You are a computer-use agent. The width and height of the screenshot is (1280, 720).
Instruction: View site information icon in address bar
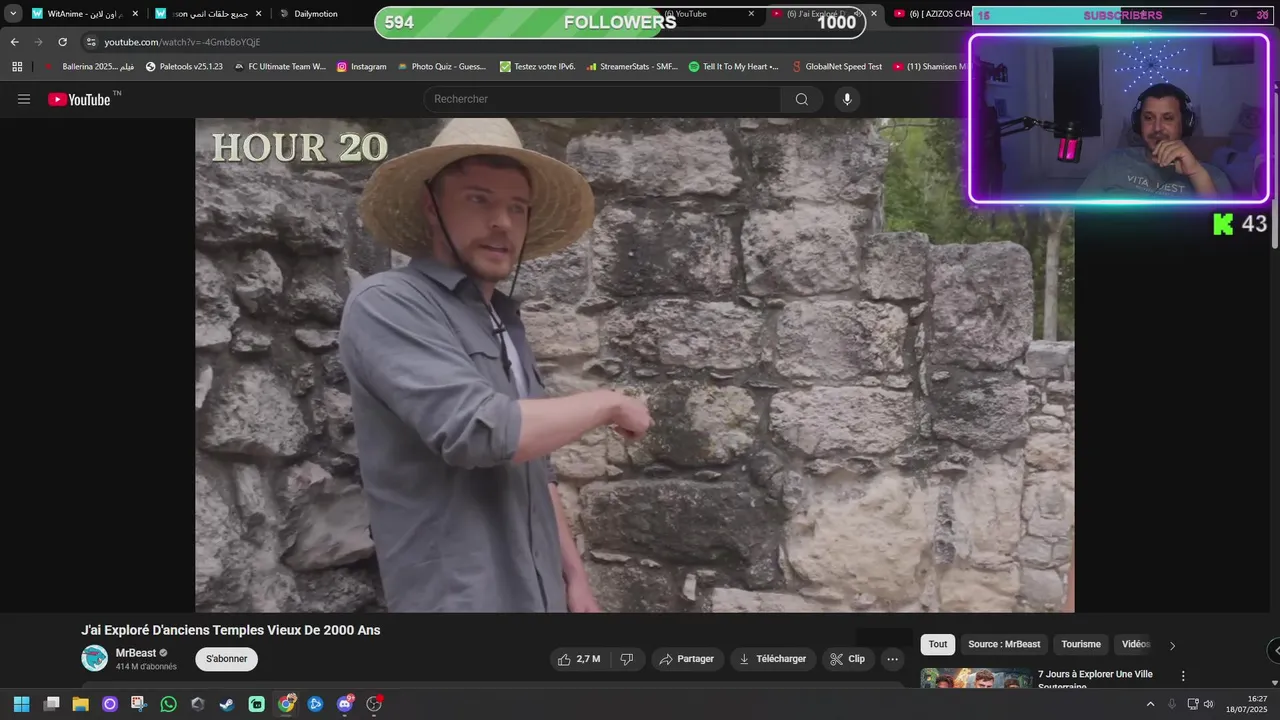tap(91, 42)
